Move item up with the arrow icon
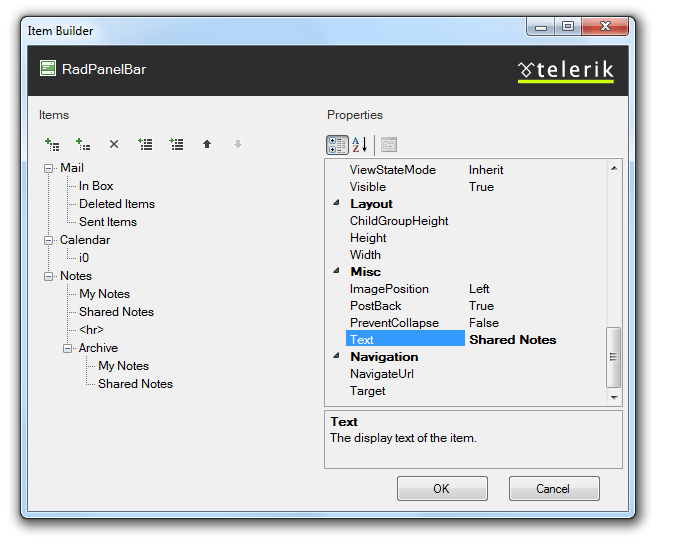675x550 pixels. pyautogui.click(x=207, y=144)
